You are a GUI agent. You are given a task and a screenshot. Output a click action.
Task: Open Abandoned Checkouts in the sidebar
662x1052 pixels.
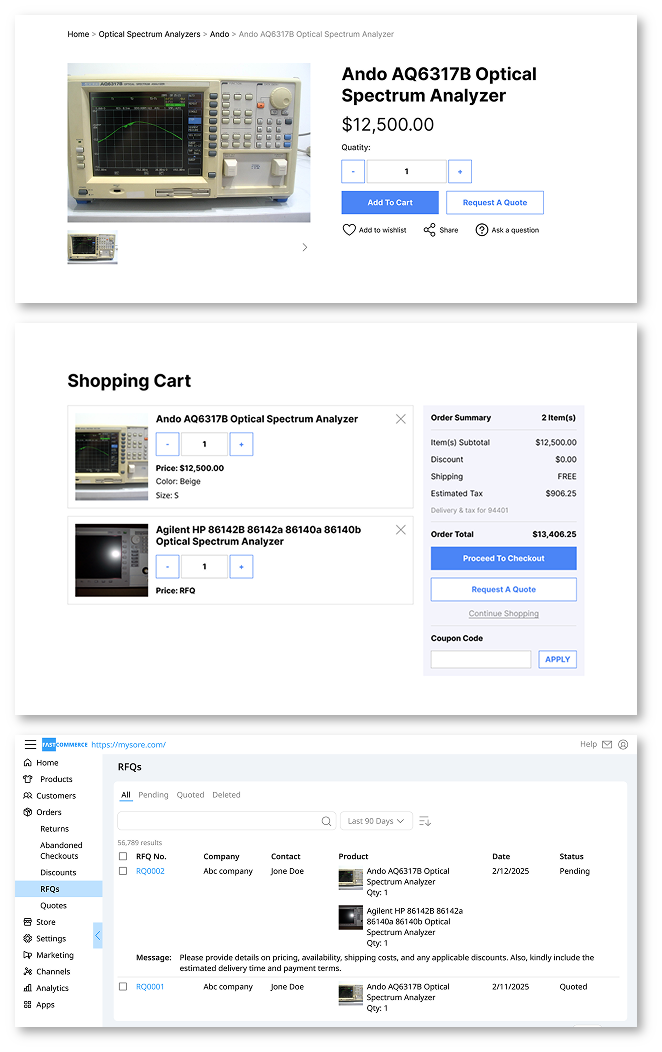pos(60,851)
